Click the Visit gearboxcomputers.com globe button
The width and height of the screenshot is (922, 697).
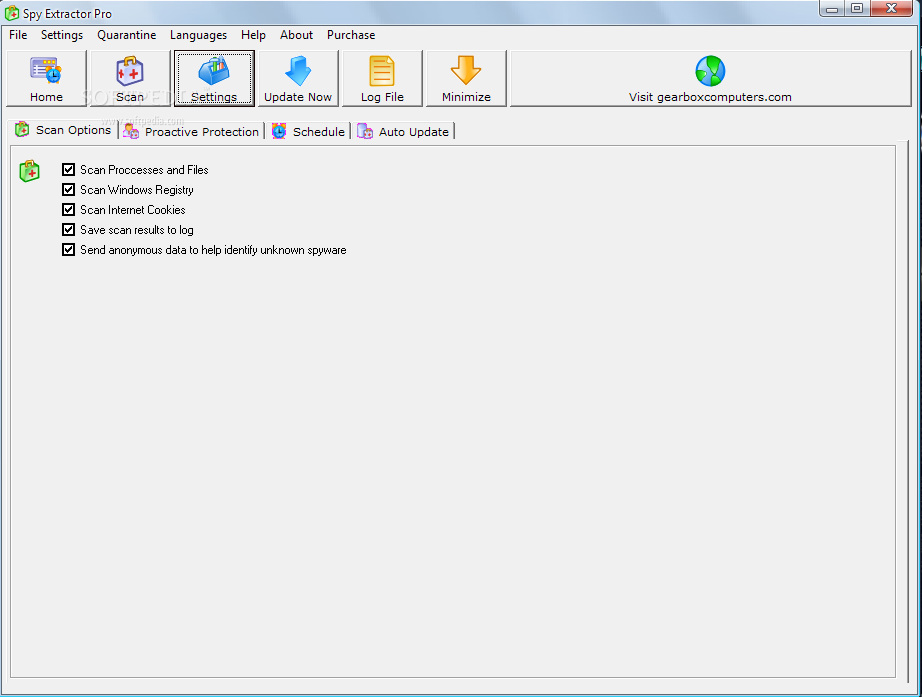tap(710, 78)
